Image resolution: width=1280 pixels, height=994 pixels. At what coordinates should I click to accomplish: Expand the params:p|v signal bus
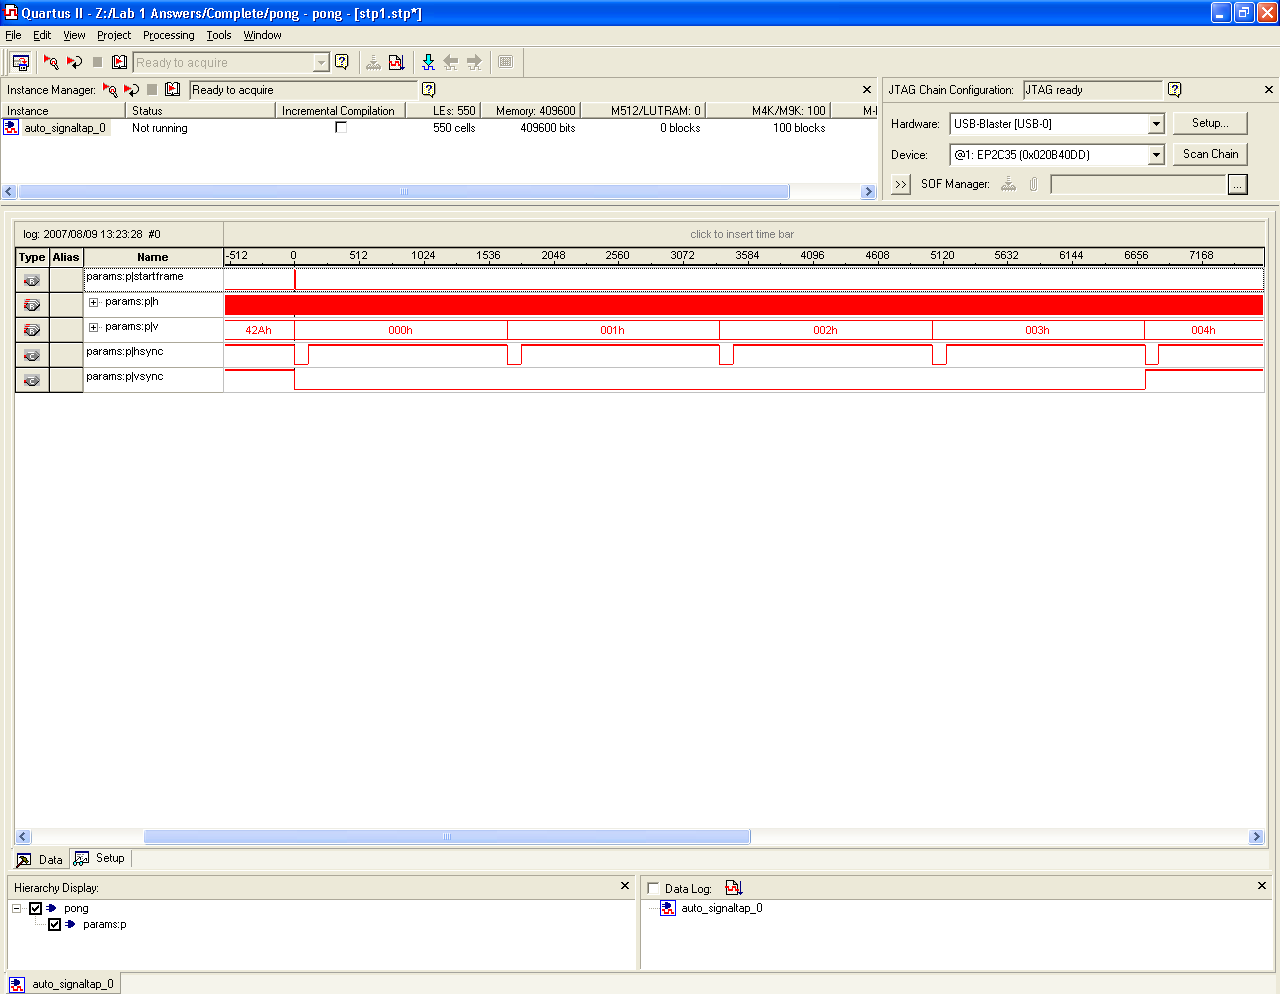tap(94, 327)
